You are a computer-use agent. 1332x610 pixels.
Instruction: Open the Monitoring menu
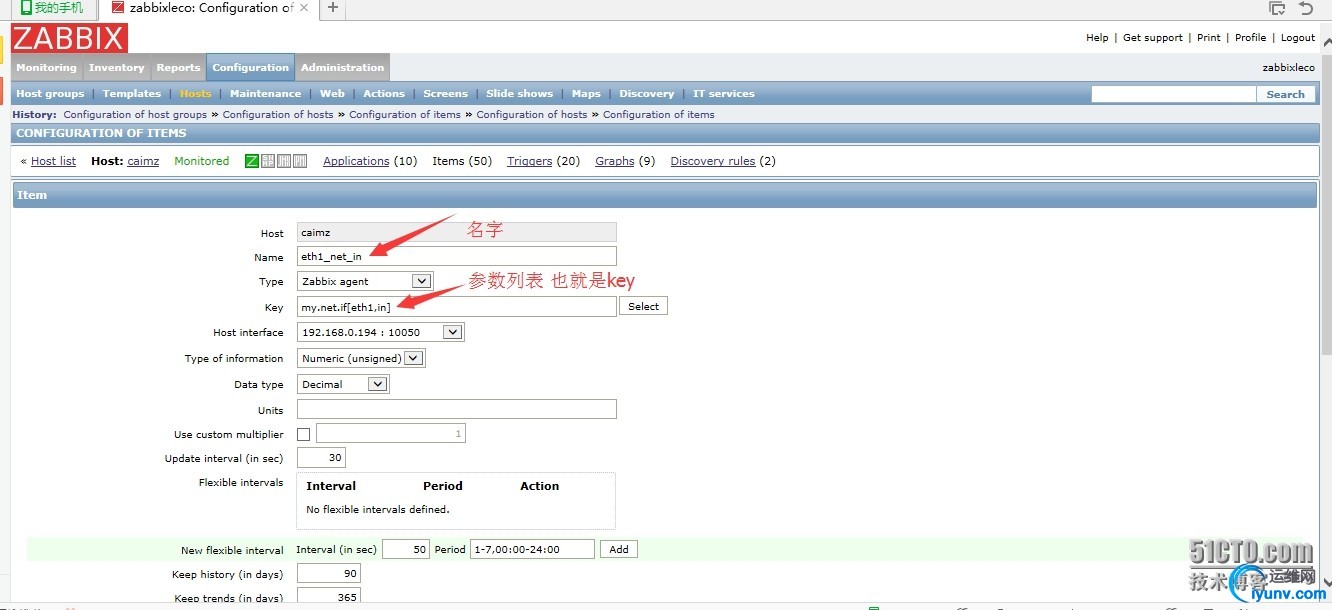pos(46,68)
